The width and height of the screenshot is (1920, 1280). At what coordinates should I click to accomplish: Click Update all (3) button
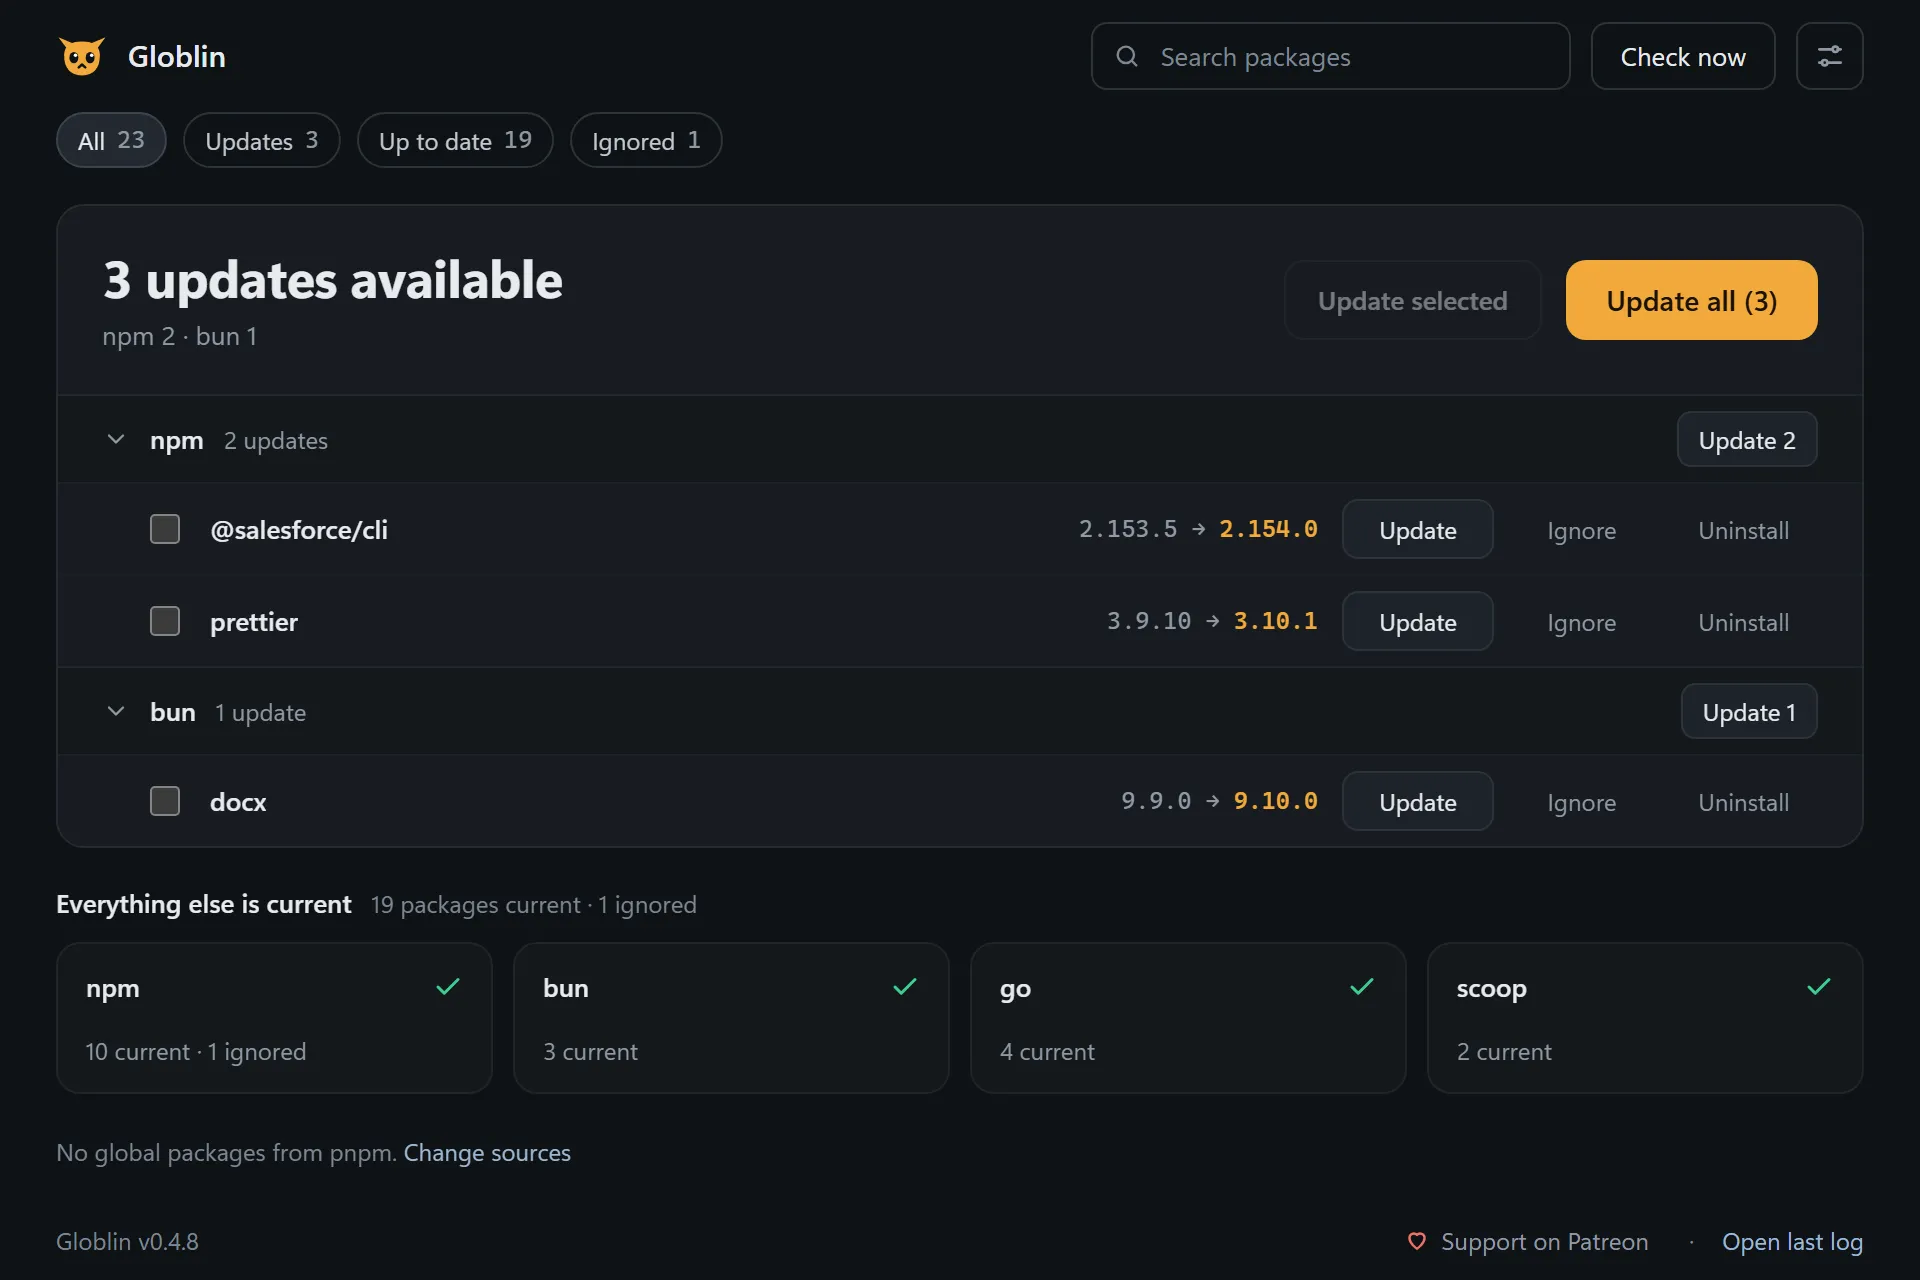click(1691, 300)
